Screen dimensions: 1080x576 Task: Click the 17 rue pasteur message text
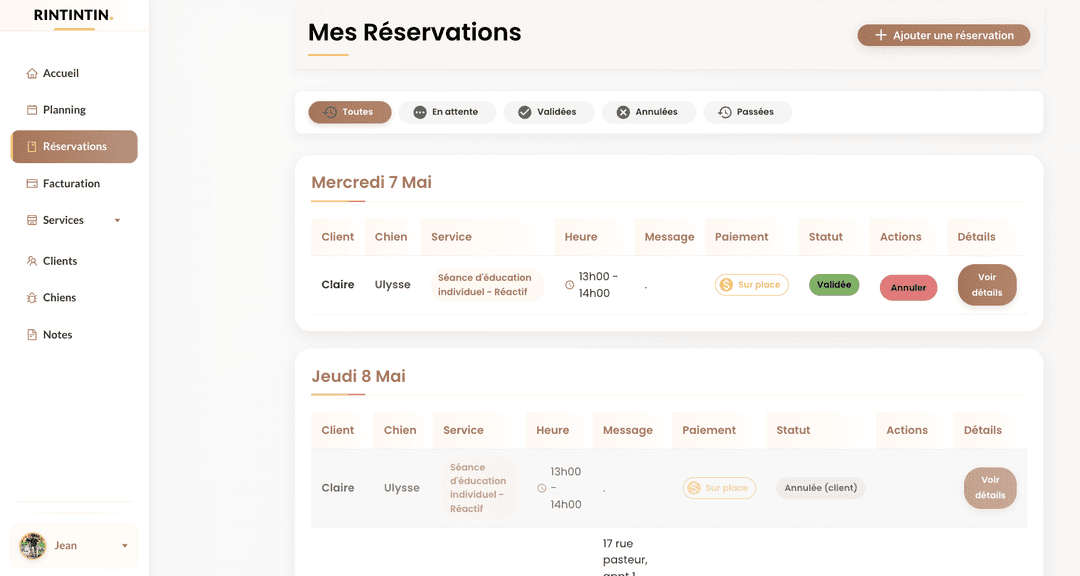pyautogui.click(x=625, y=558)
